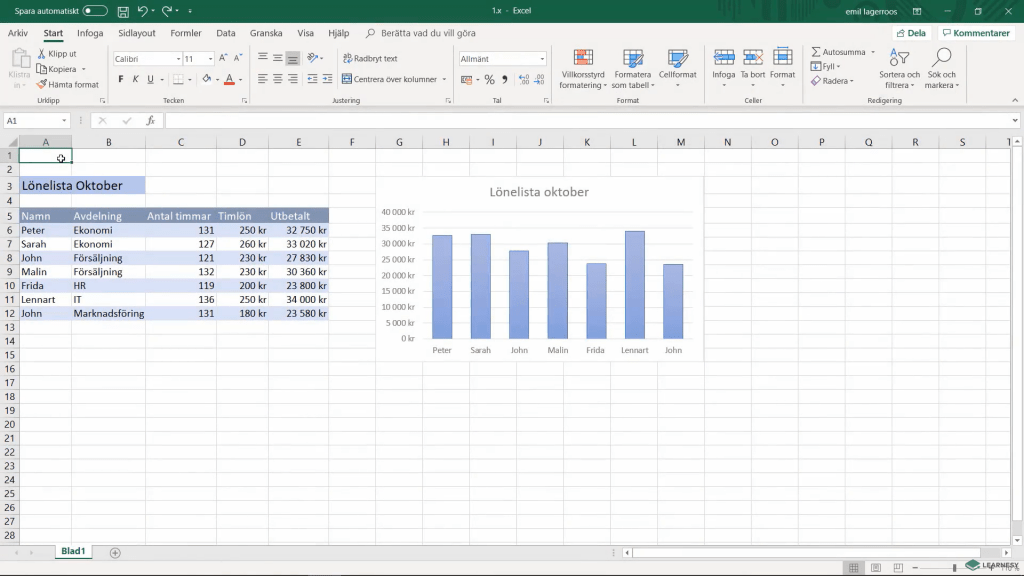
Task: Right-align cell text
Action: point(293,79)
